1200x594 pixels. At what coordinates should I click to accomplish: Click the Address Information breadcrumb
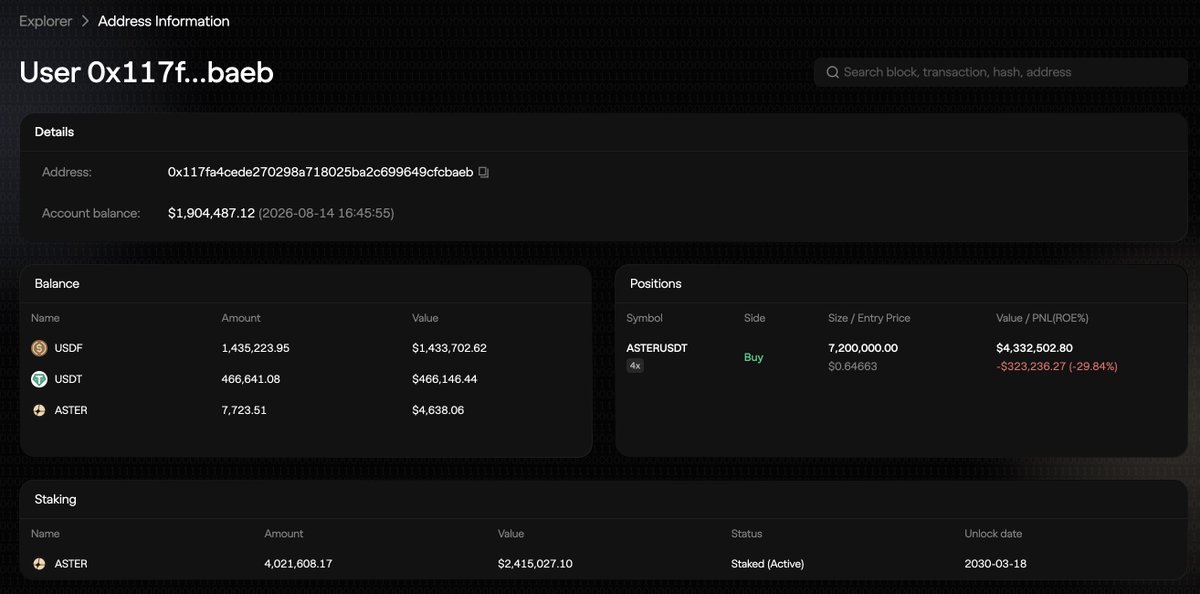coord(163,21)
